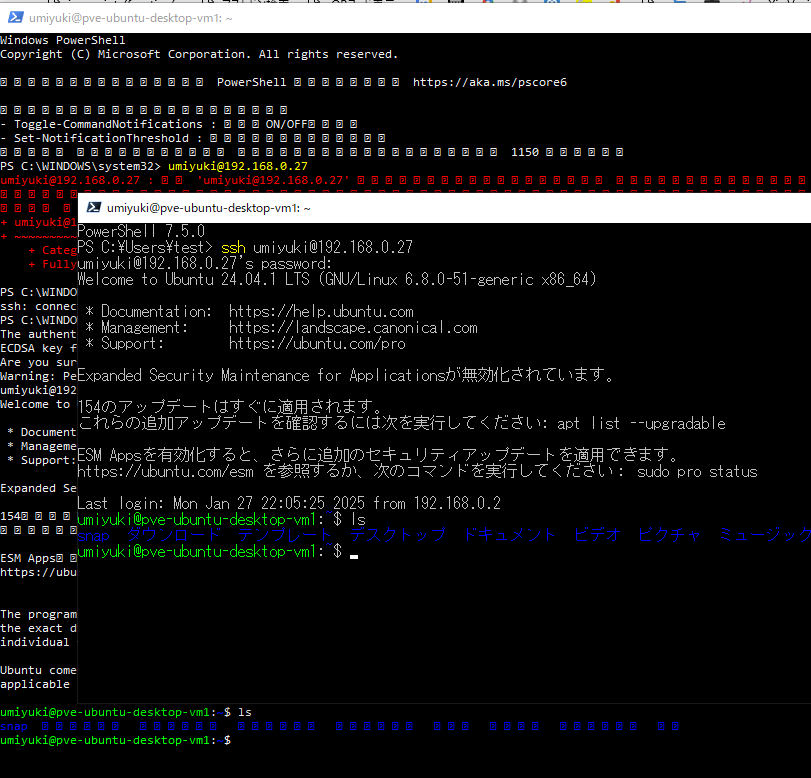Click the 'ドキュメント' folder name
This screenshot has width=811, height=778.
[x=509, y=535]
